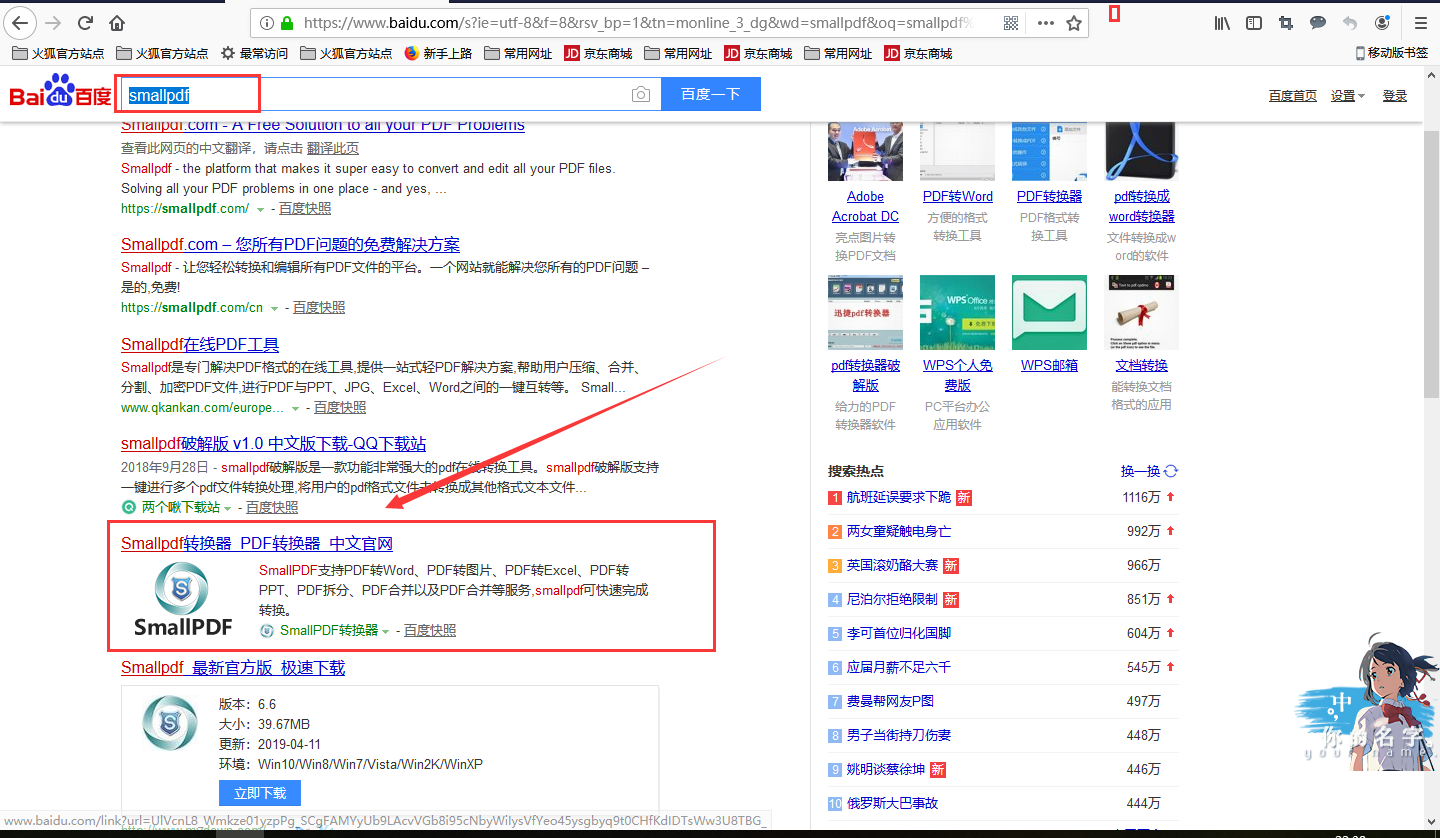The width and height of the screenshot is (1440, 838).
Task: Expand arrow beside www.qkankan.com URL
Action: click(296, 408)
